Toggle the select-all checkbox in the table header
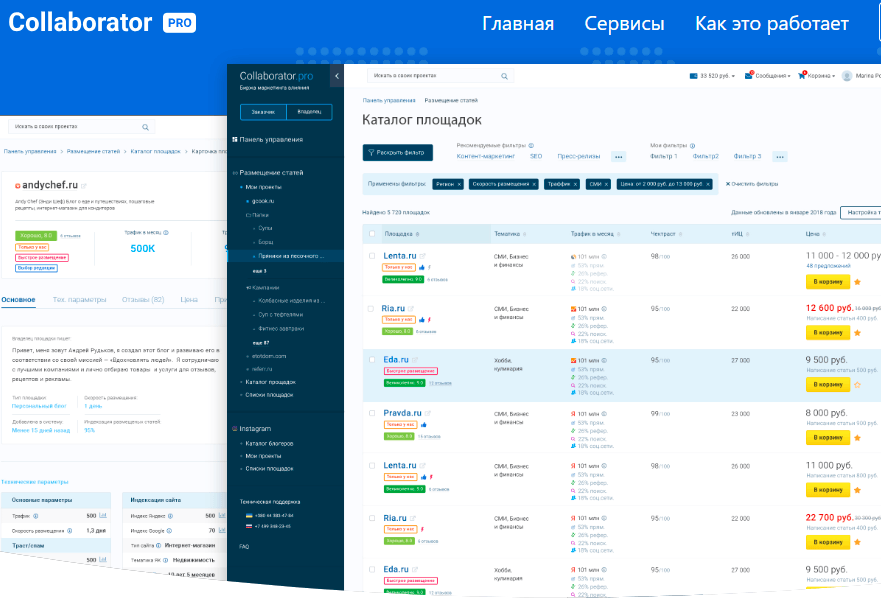 click(371, 234)
